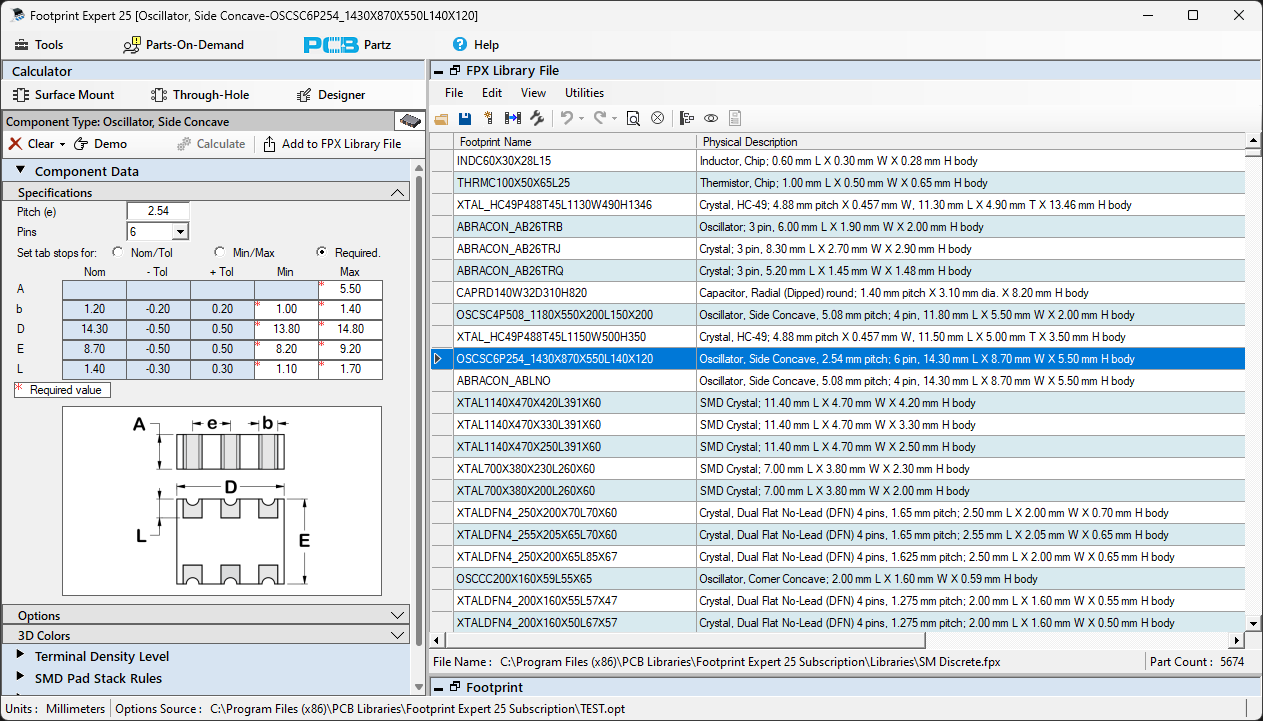Click the FPX Library File window icon

(455, 71)
